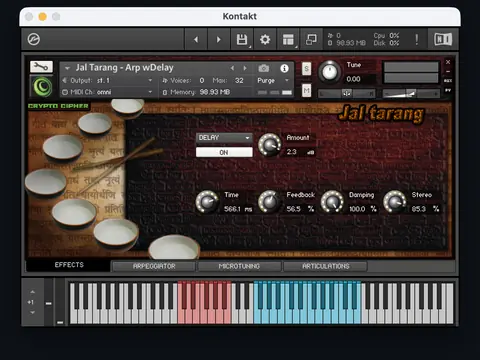Click the Feedback knob
The image size is (480, 360).
[x=269, y=202]
